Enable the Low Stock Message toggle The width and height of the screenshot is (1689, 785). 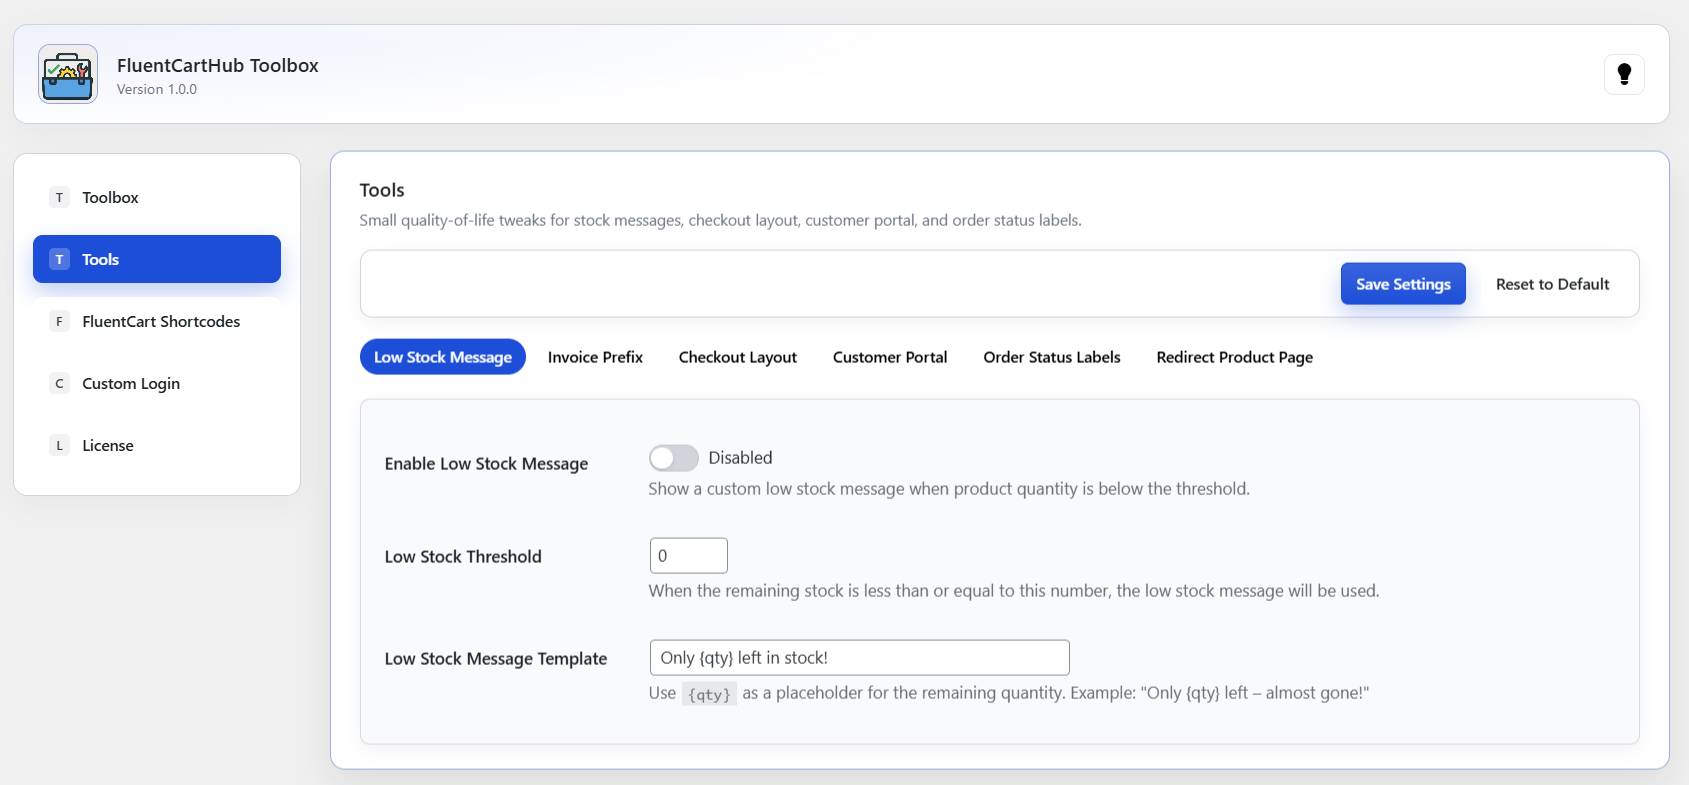click(x=673, y=458)
